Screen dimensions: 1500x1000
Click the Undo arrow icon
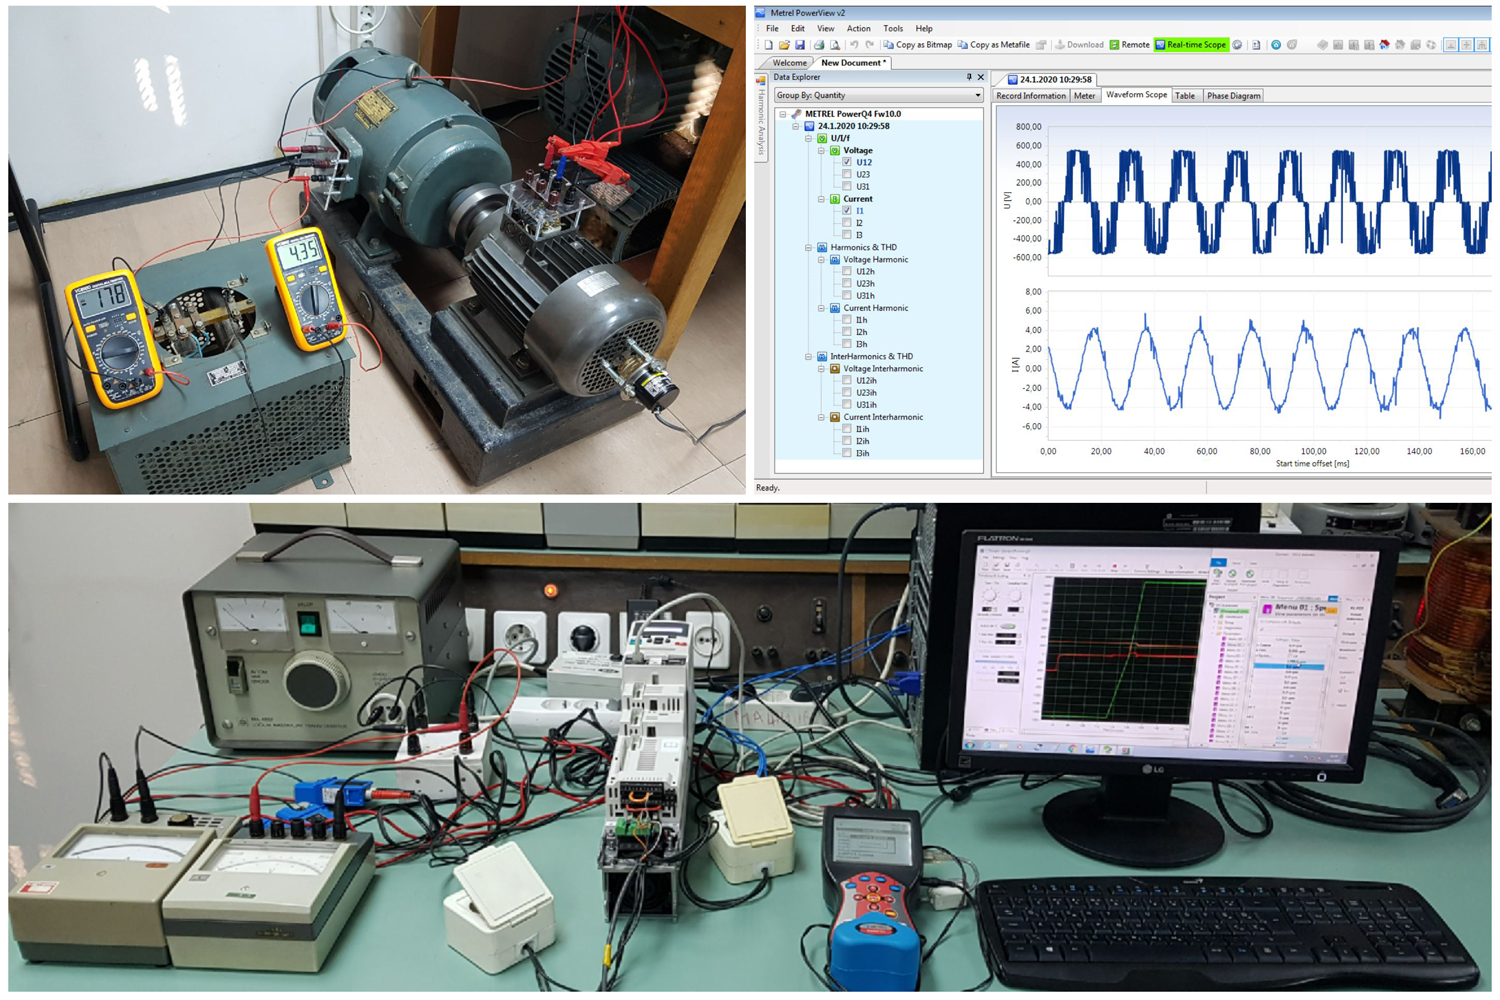[x=854, y=45]
